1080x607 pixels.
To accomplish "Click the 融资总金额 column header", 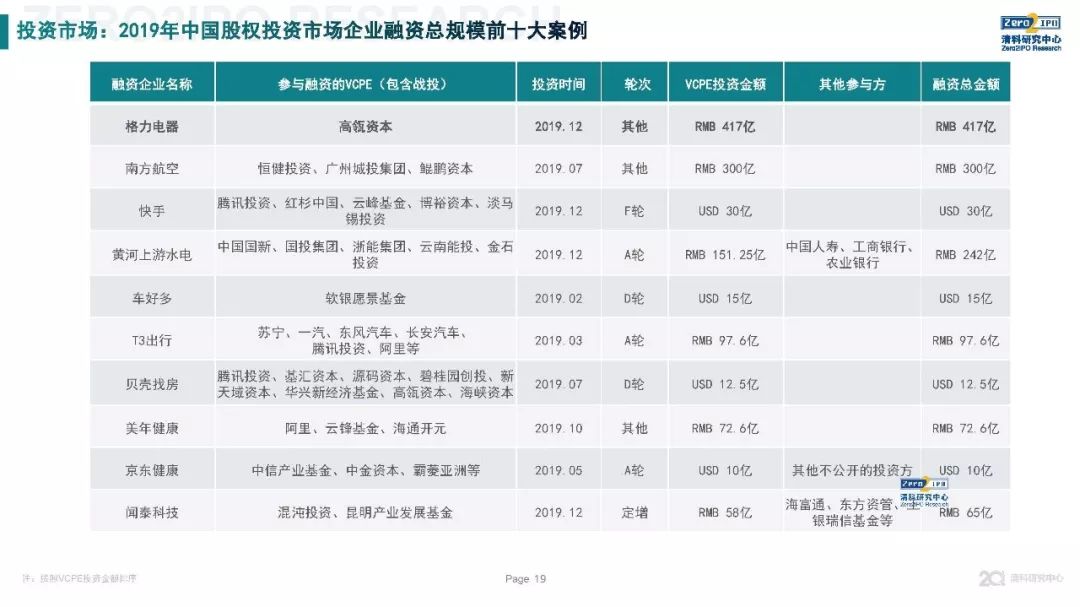I will (966, 83).
